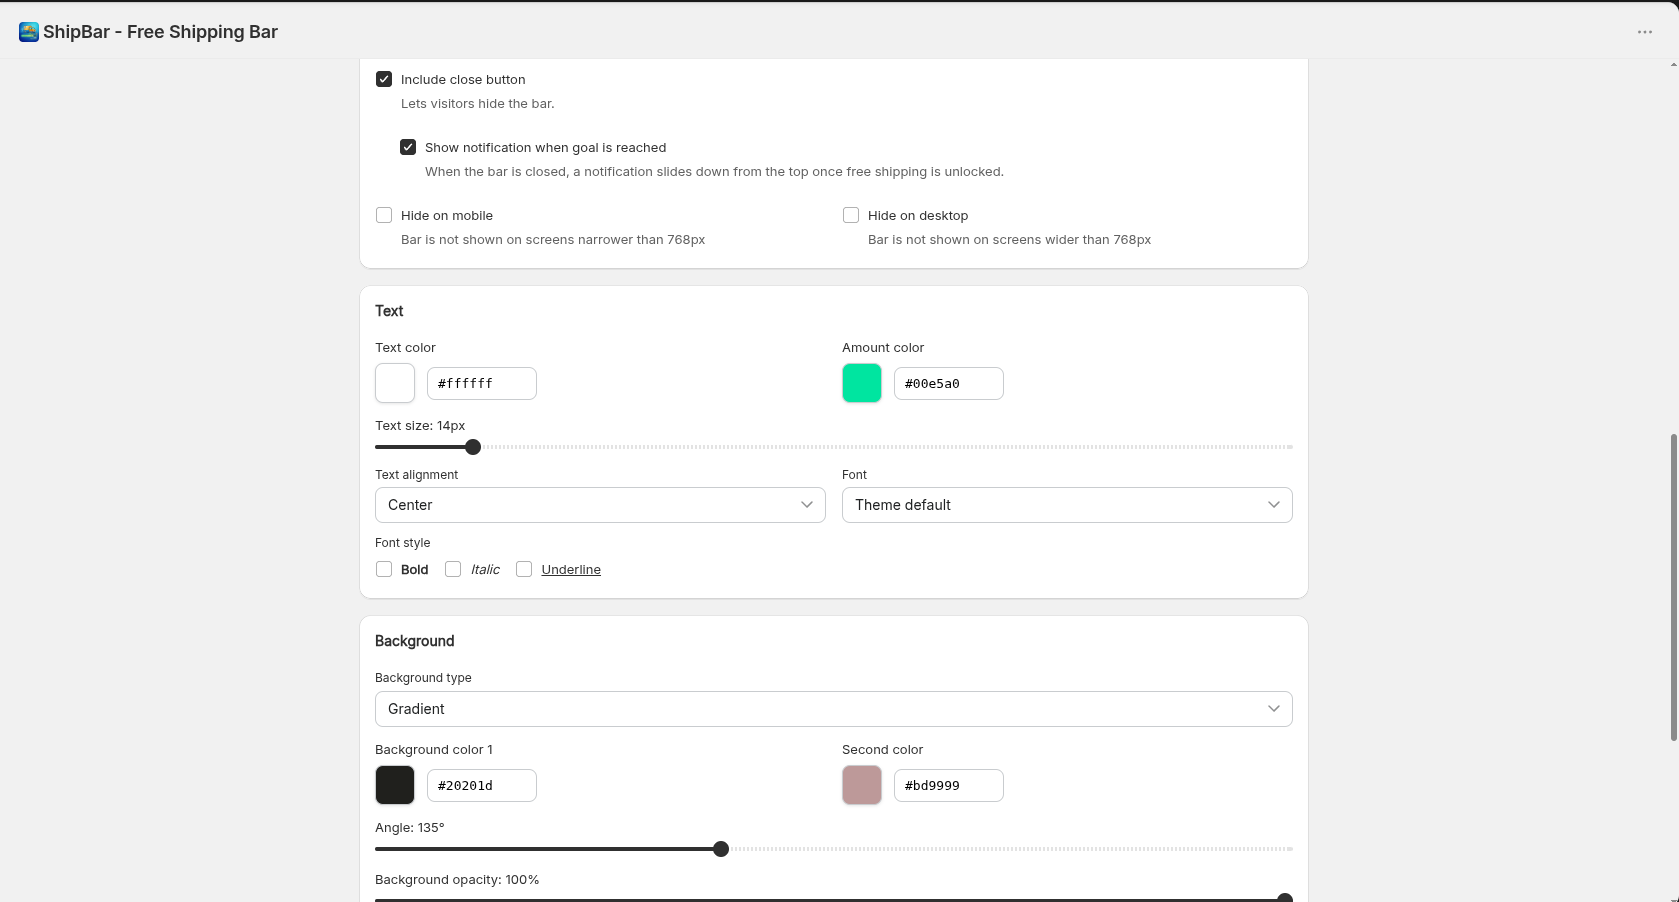Click the Background section heading
The height and width of the screenshot is (902, 1679).
(415, 641)
